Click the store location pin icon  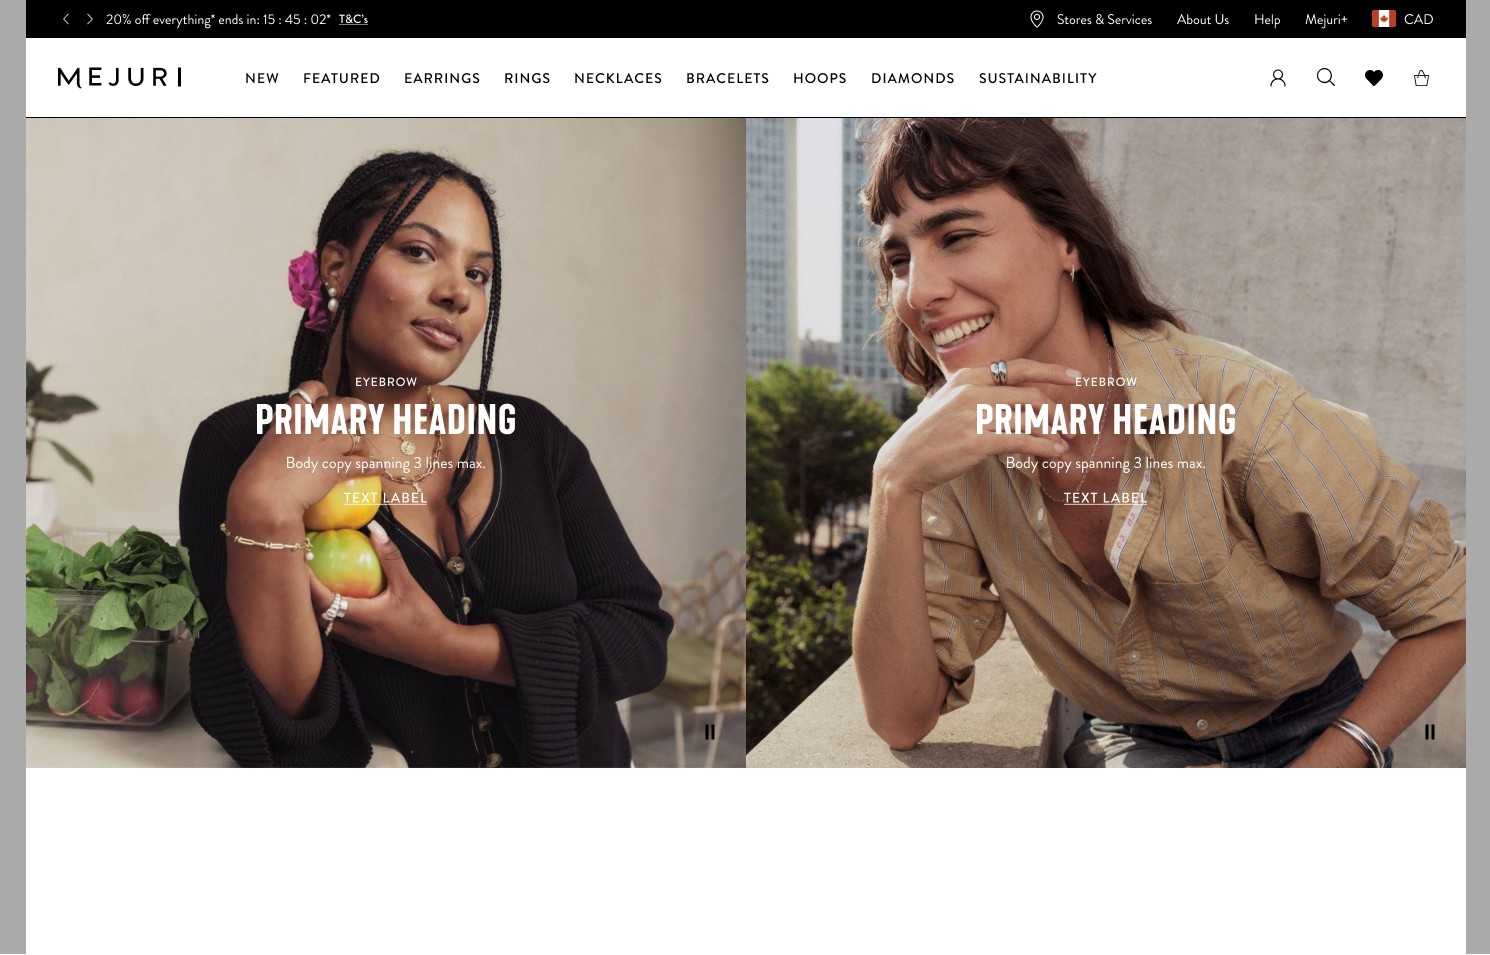point(1037,19)
